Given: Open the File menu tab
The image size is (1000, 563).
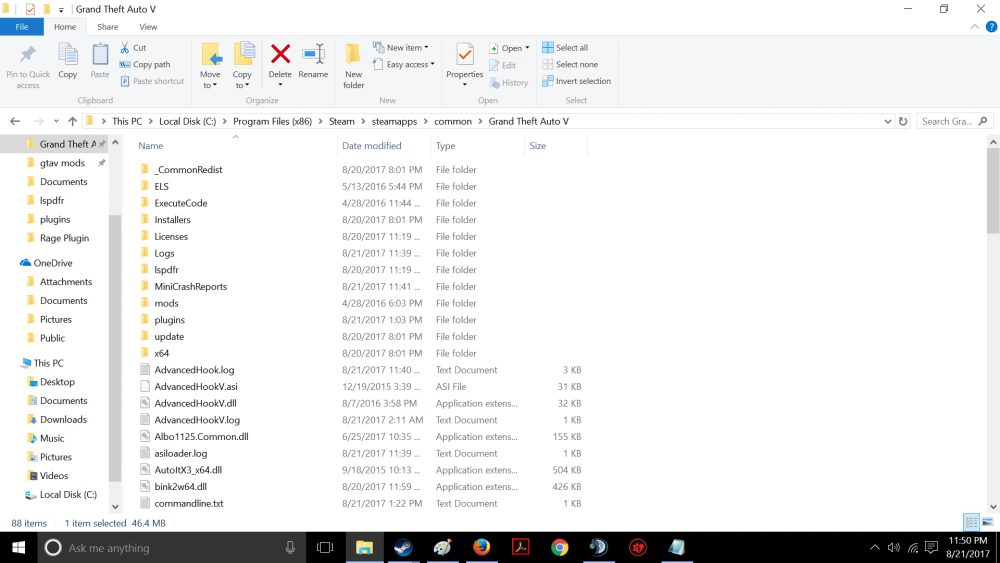Looking at the screenshot, I should pyautogui.click(x=22, y=27).
